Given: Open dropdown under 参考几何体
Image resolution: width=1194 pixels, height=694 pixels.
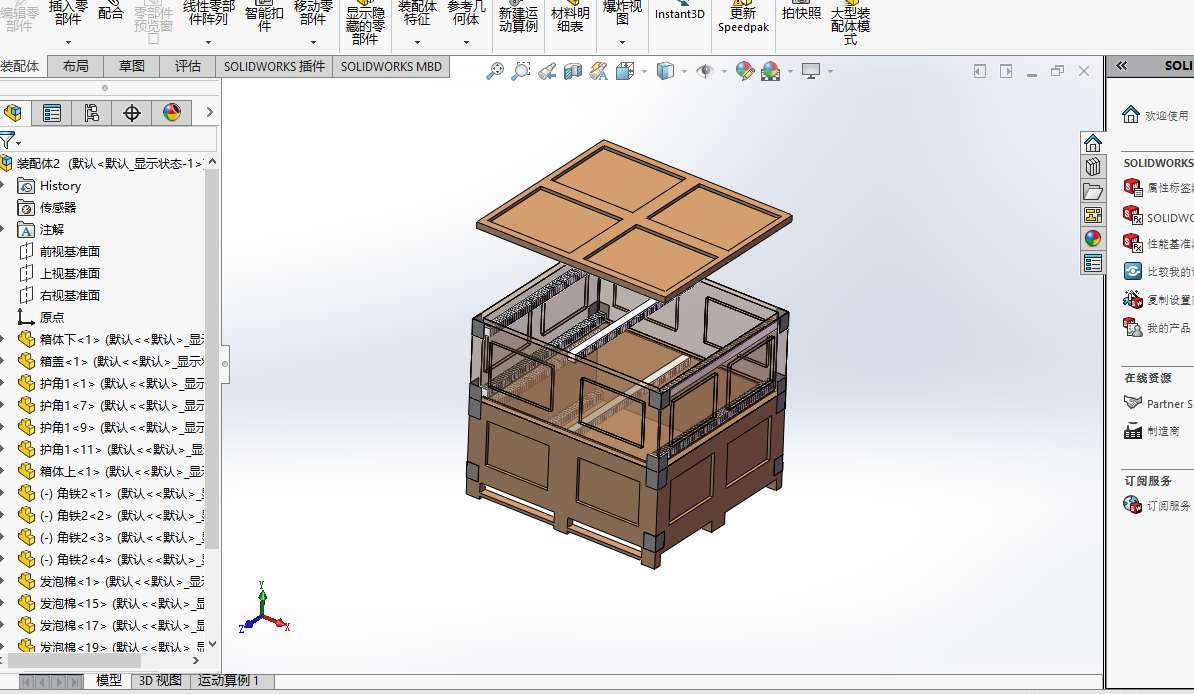Looking at the screenshot, I should (x=466, y=43).
